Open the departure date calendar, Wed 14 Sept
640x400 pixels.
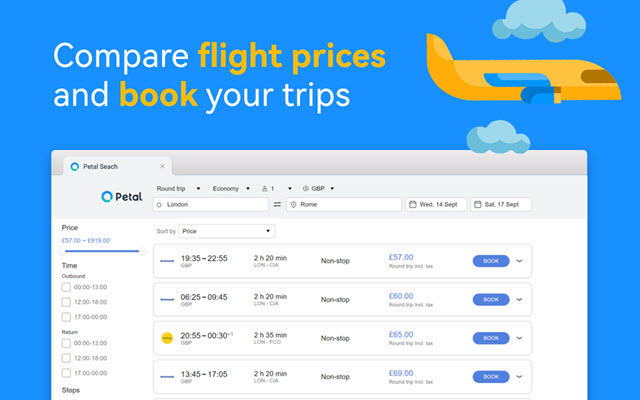click(x=435, y=205)
